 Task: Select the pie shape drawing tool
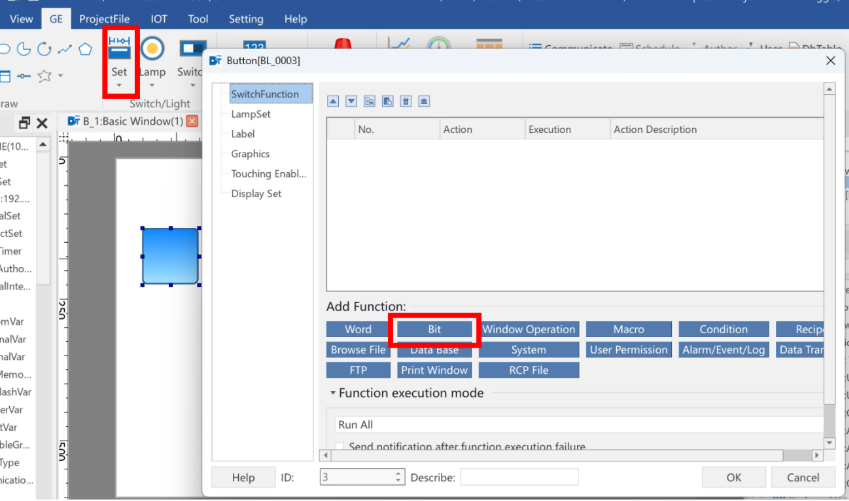click(x=24, y=49)
